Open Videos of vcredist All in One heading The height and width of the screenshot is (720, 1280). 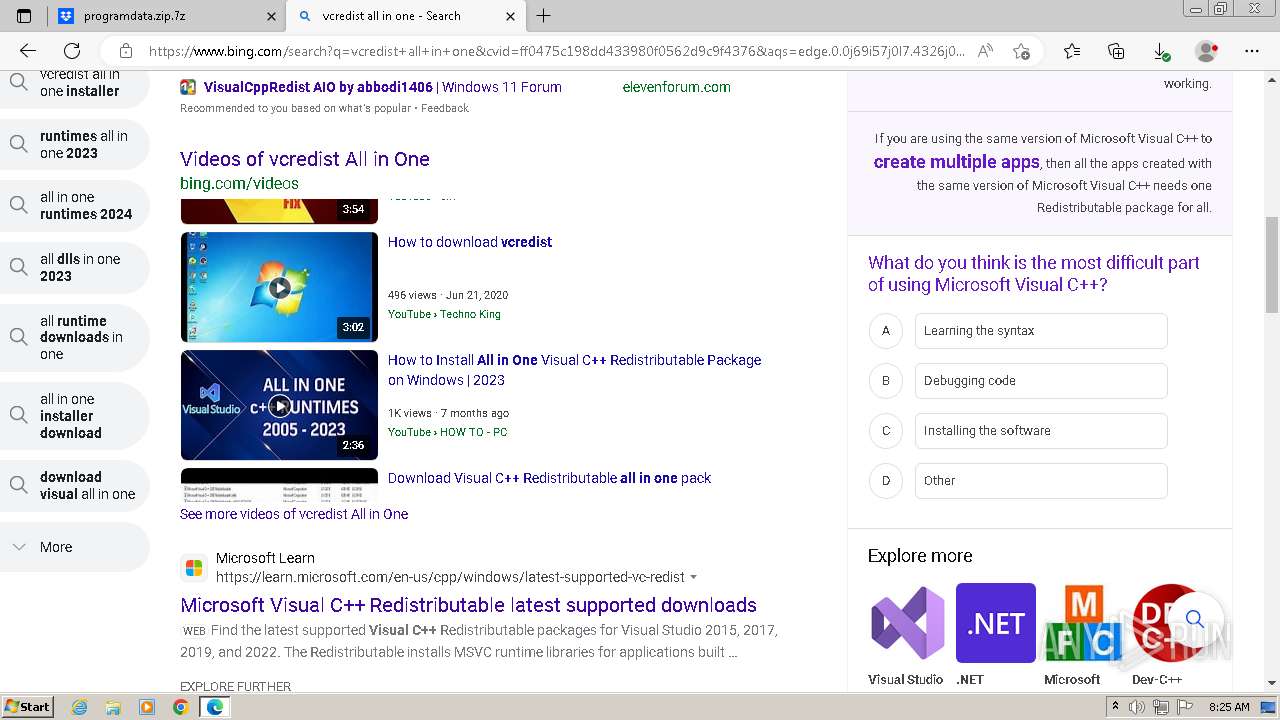click(x=305, y=159)
